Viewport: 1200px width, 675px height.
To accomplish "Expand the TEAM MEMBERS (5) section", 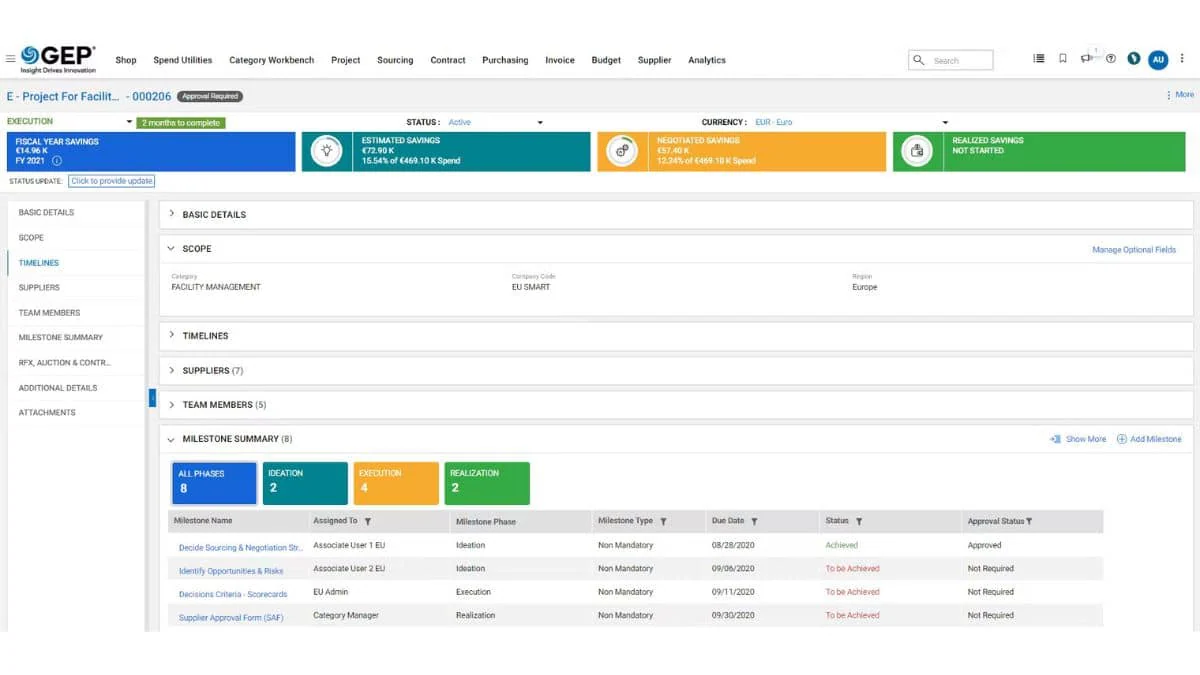I will click(172, 404).
